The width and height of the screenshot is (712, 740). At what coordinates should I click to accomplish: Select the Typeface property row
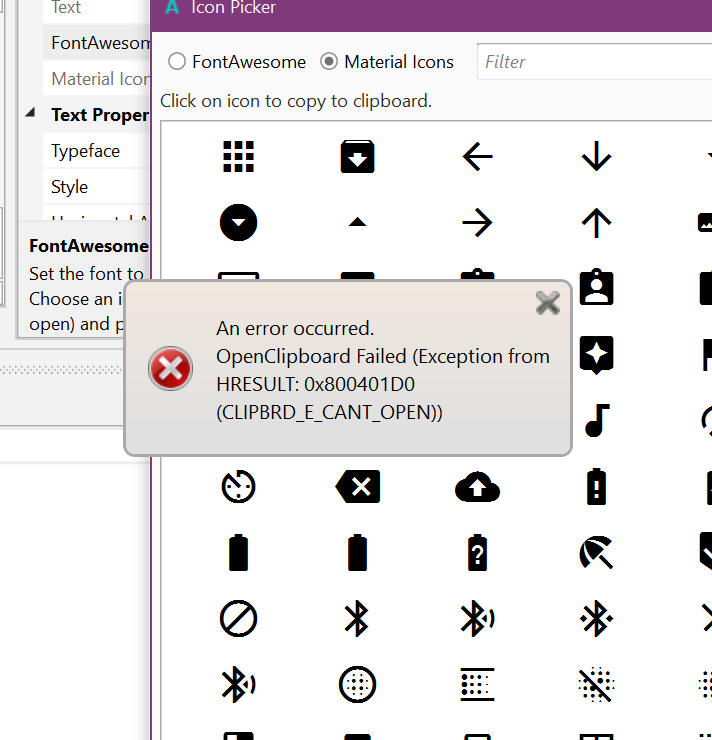[96, 151]
